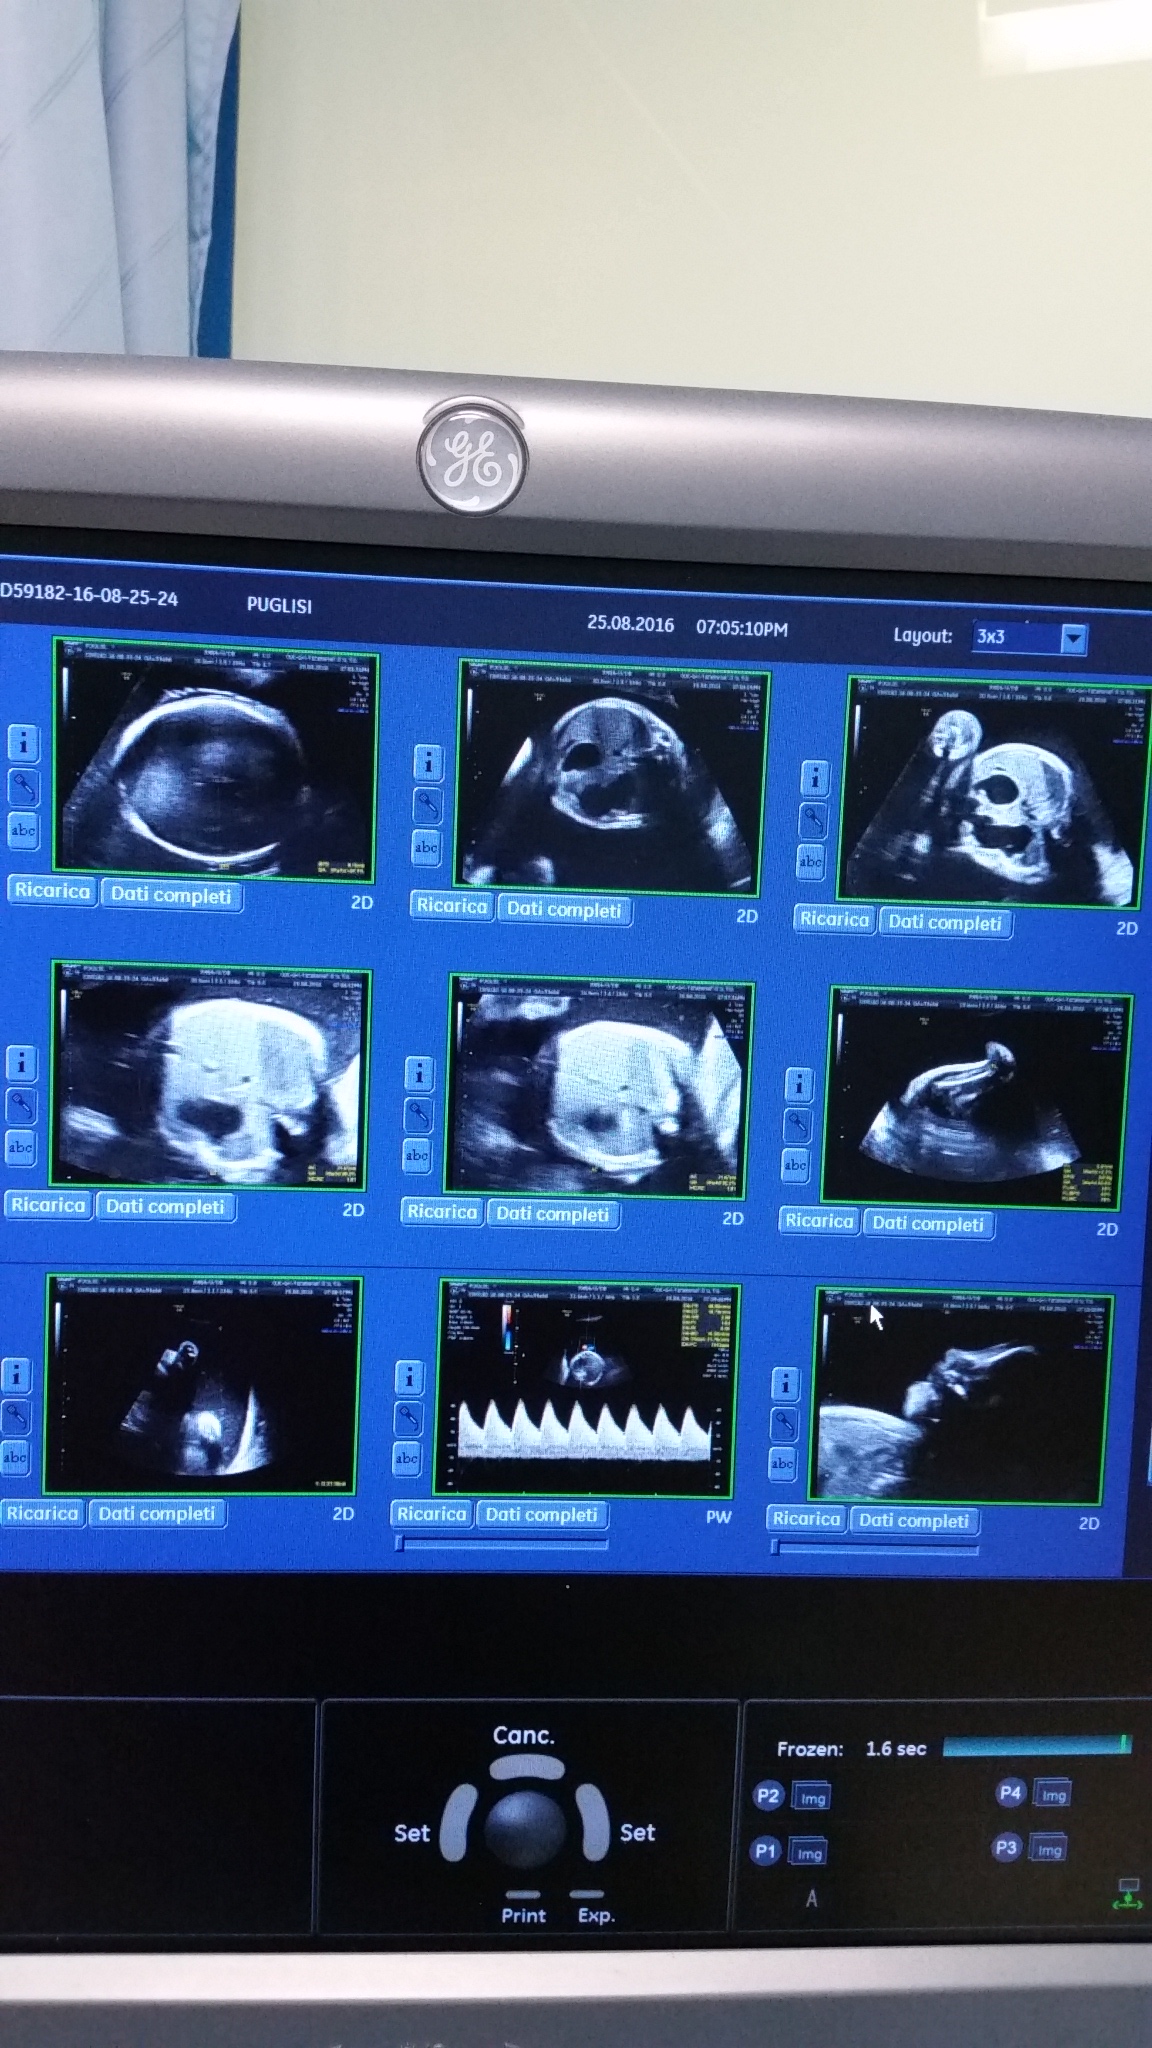Click Ricarica under the PW Doppler image
The width and height of the screenshot is (1152, 2048).
click(x=432, y=1514)
